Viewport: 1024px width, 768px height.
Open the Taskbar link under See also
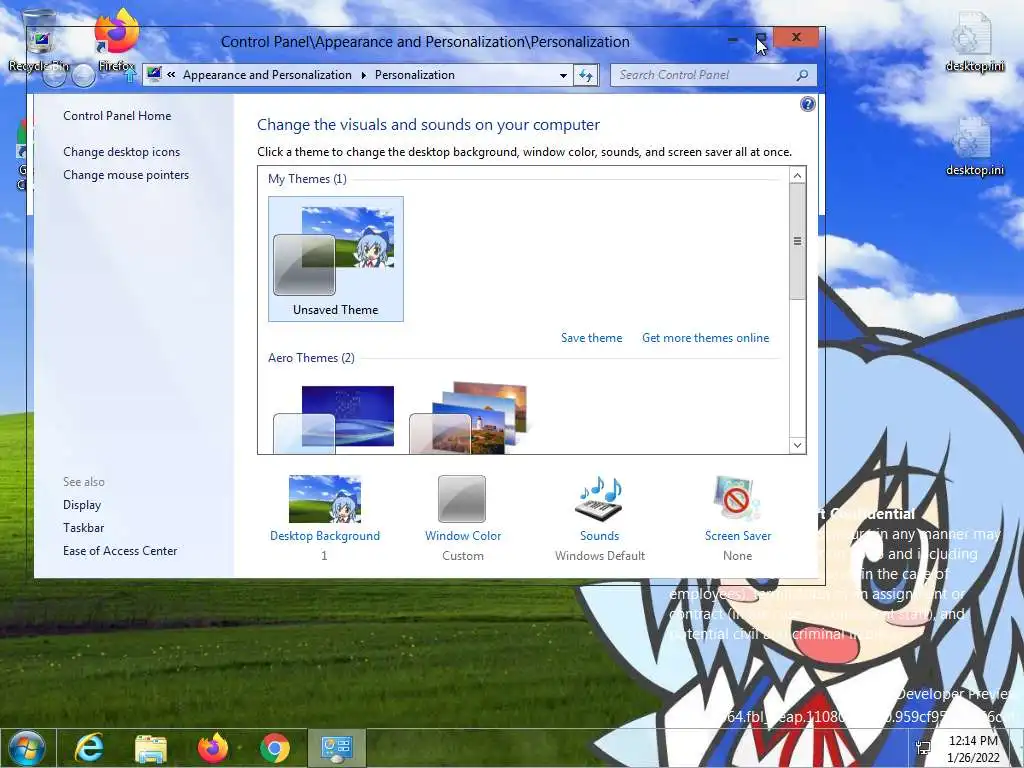point(84,528)
